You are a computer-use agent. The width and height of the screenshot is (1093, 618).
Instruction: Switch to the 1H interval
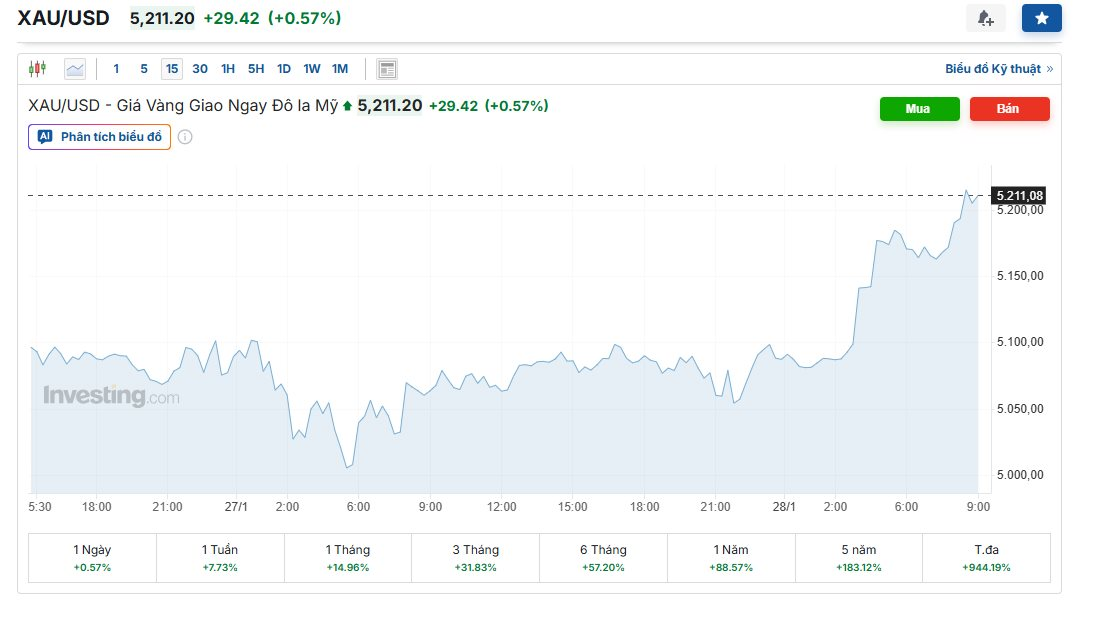tap(228, 69)
